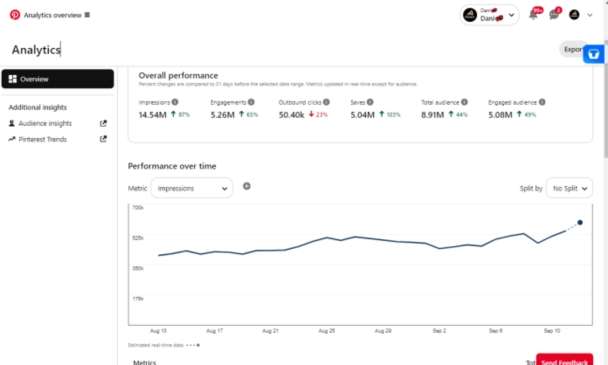Screen dimensions: 608x365
Task: Click the Export button
Action: click(x=572, y=49)
